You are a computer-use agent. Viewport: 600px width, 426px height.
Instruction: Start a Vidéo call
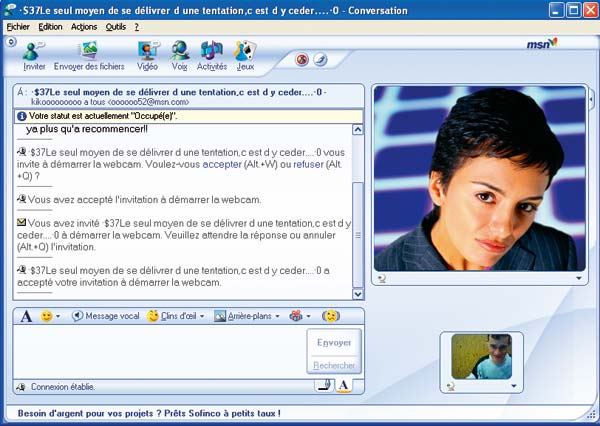pos(148,55)
